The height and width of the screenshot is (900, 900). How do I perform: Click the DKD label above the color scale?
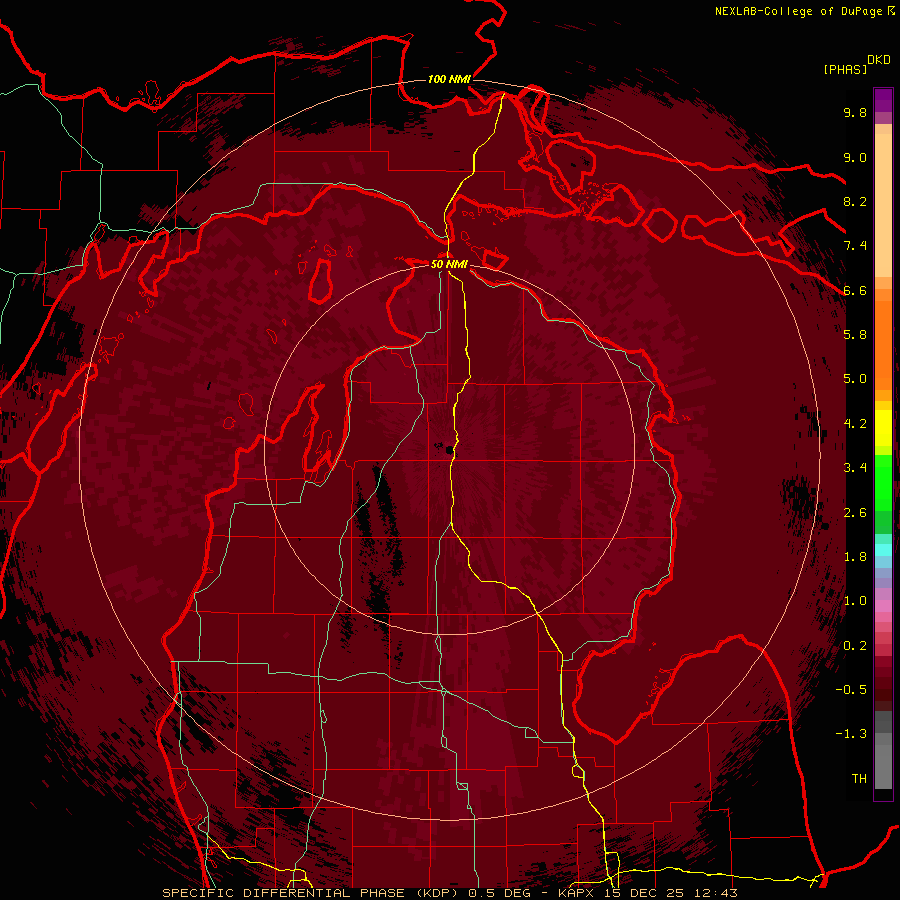coord(879,60)
